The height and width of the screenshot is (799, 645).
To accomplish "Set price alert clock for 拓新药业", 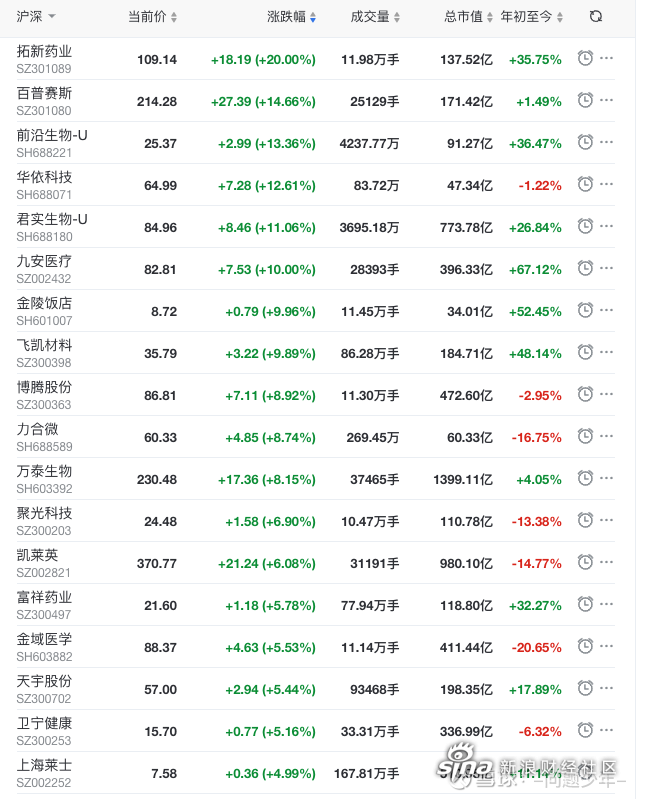I will [585, 58].
